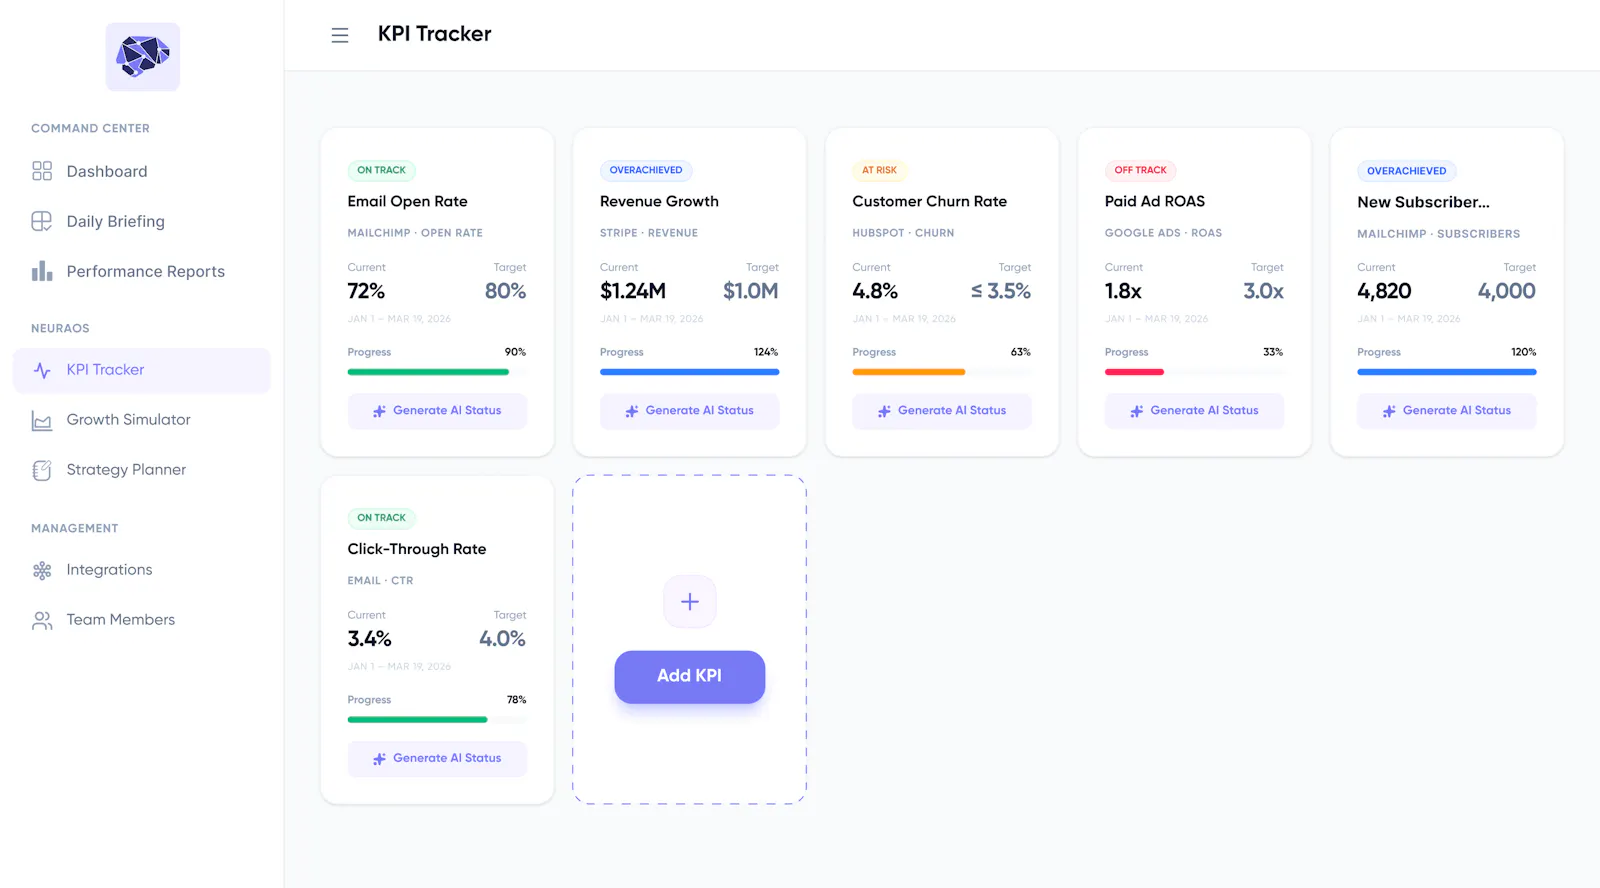The height and width of the screenshot is (888, 1600).
Task: Click the Click-Through Rate title
Action: coord(417,550)
